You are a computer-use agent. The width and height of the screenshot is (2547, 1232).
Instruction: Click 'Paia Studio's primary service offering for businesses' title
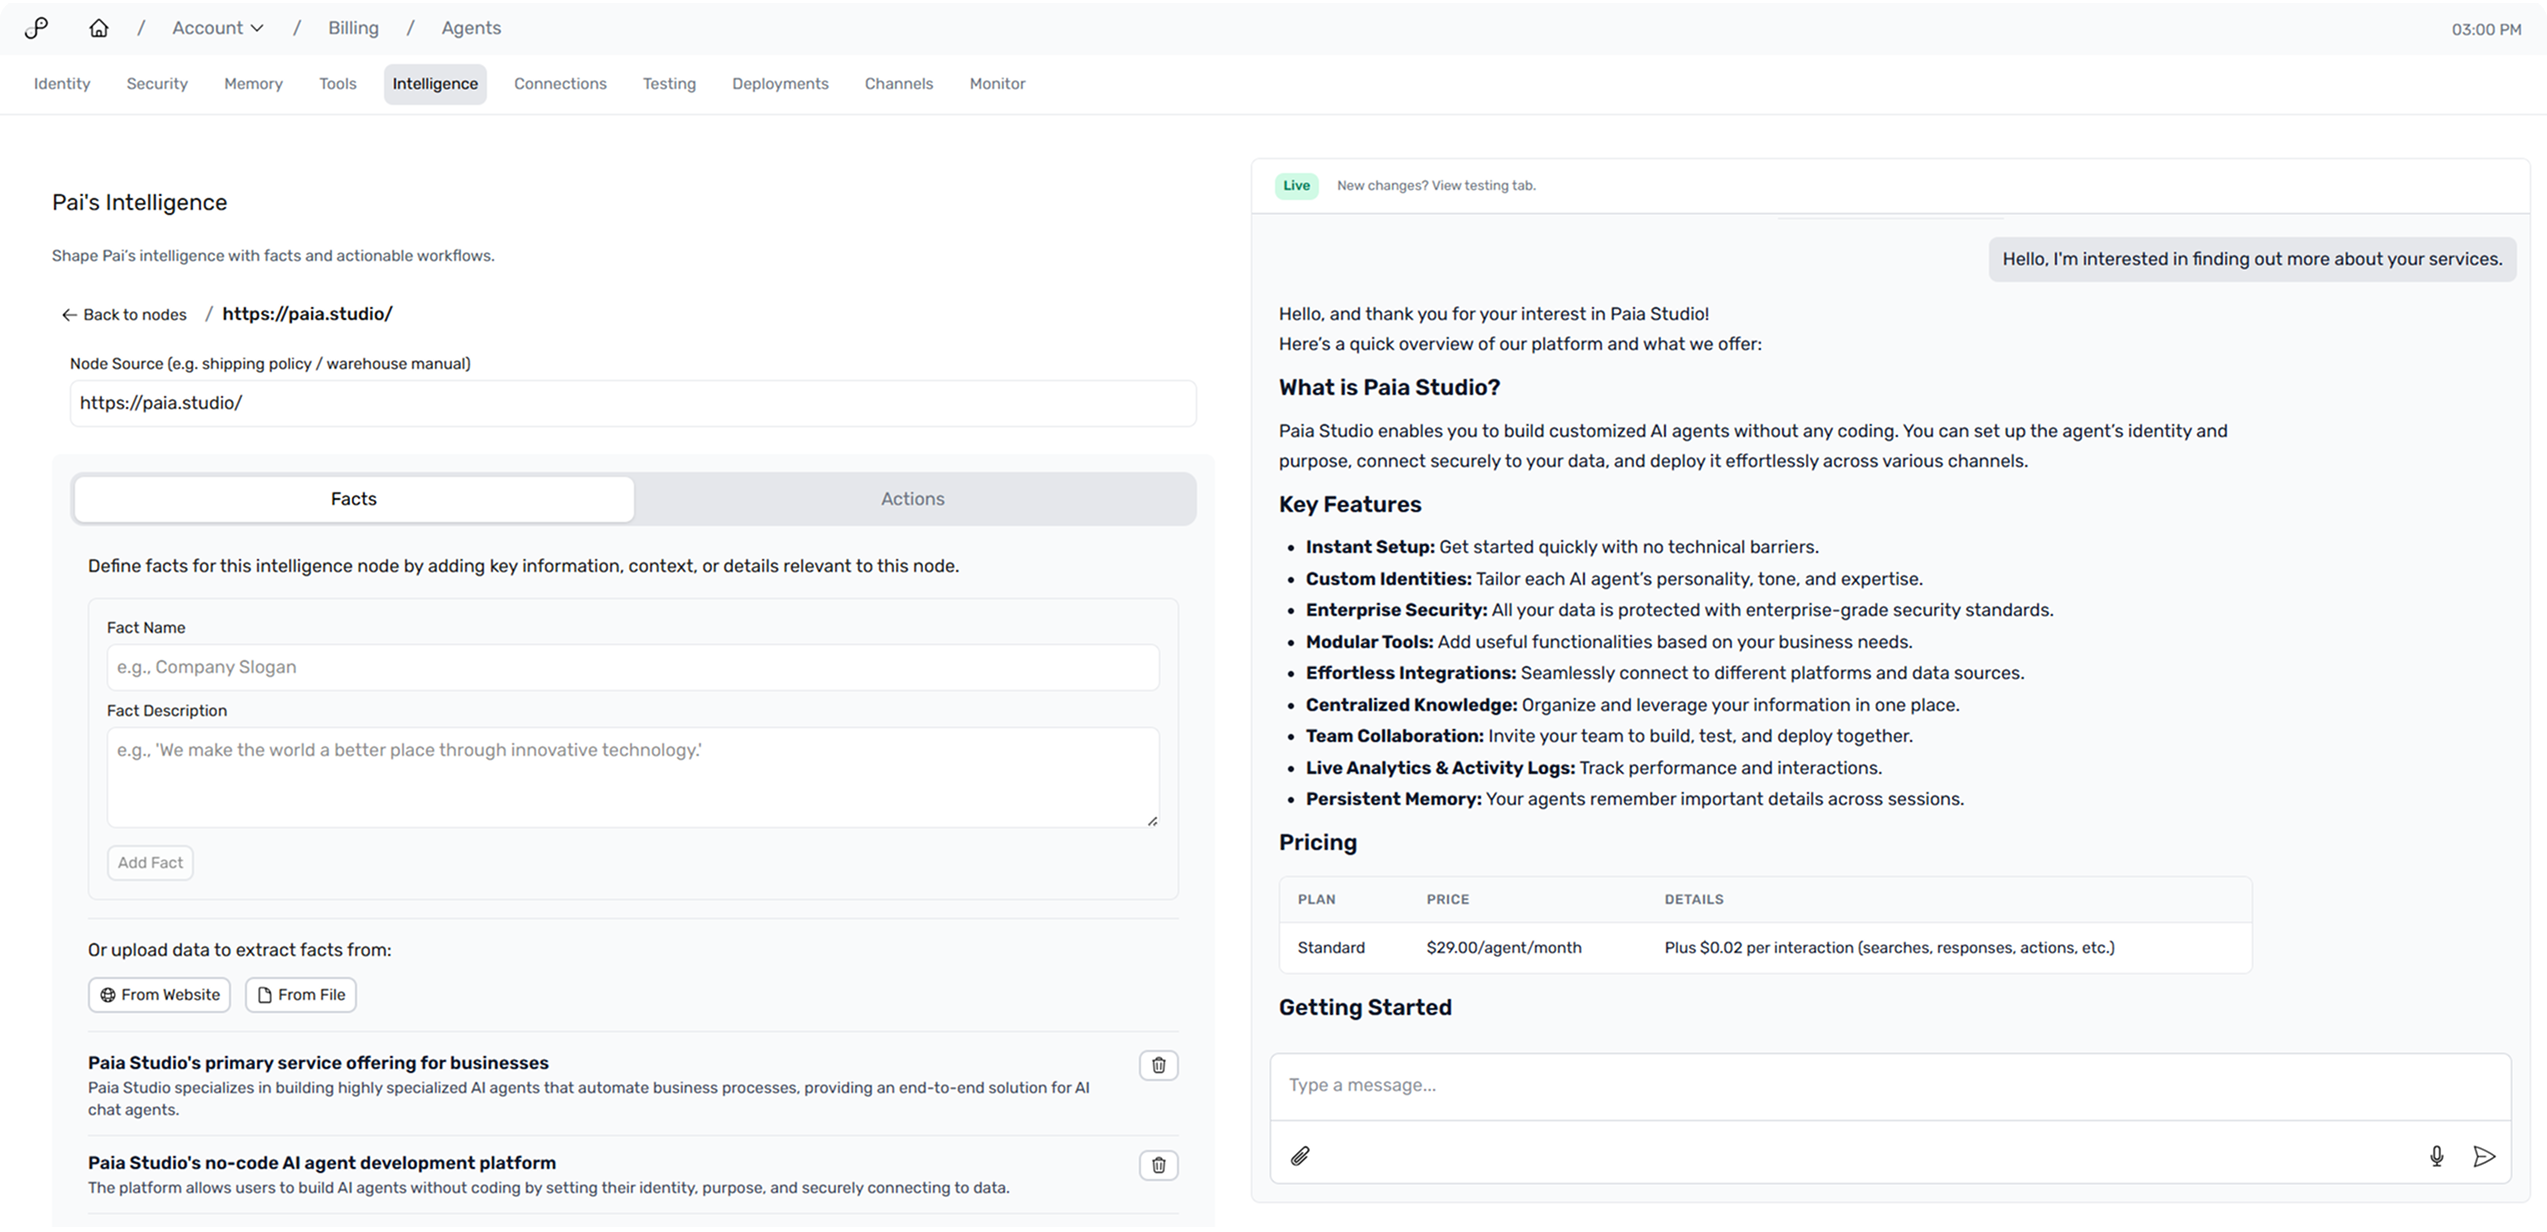click(318, 1063)
